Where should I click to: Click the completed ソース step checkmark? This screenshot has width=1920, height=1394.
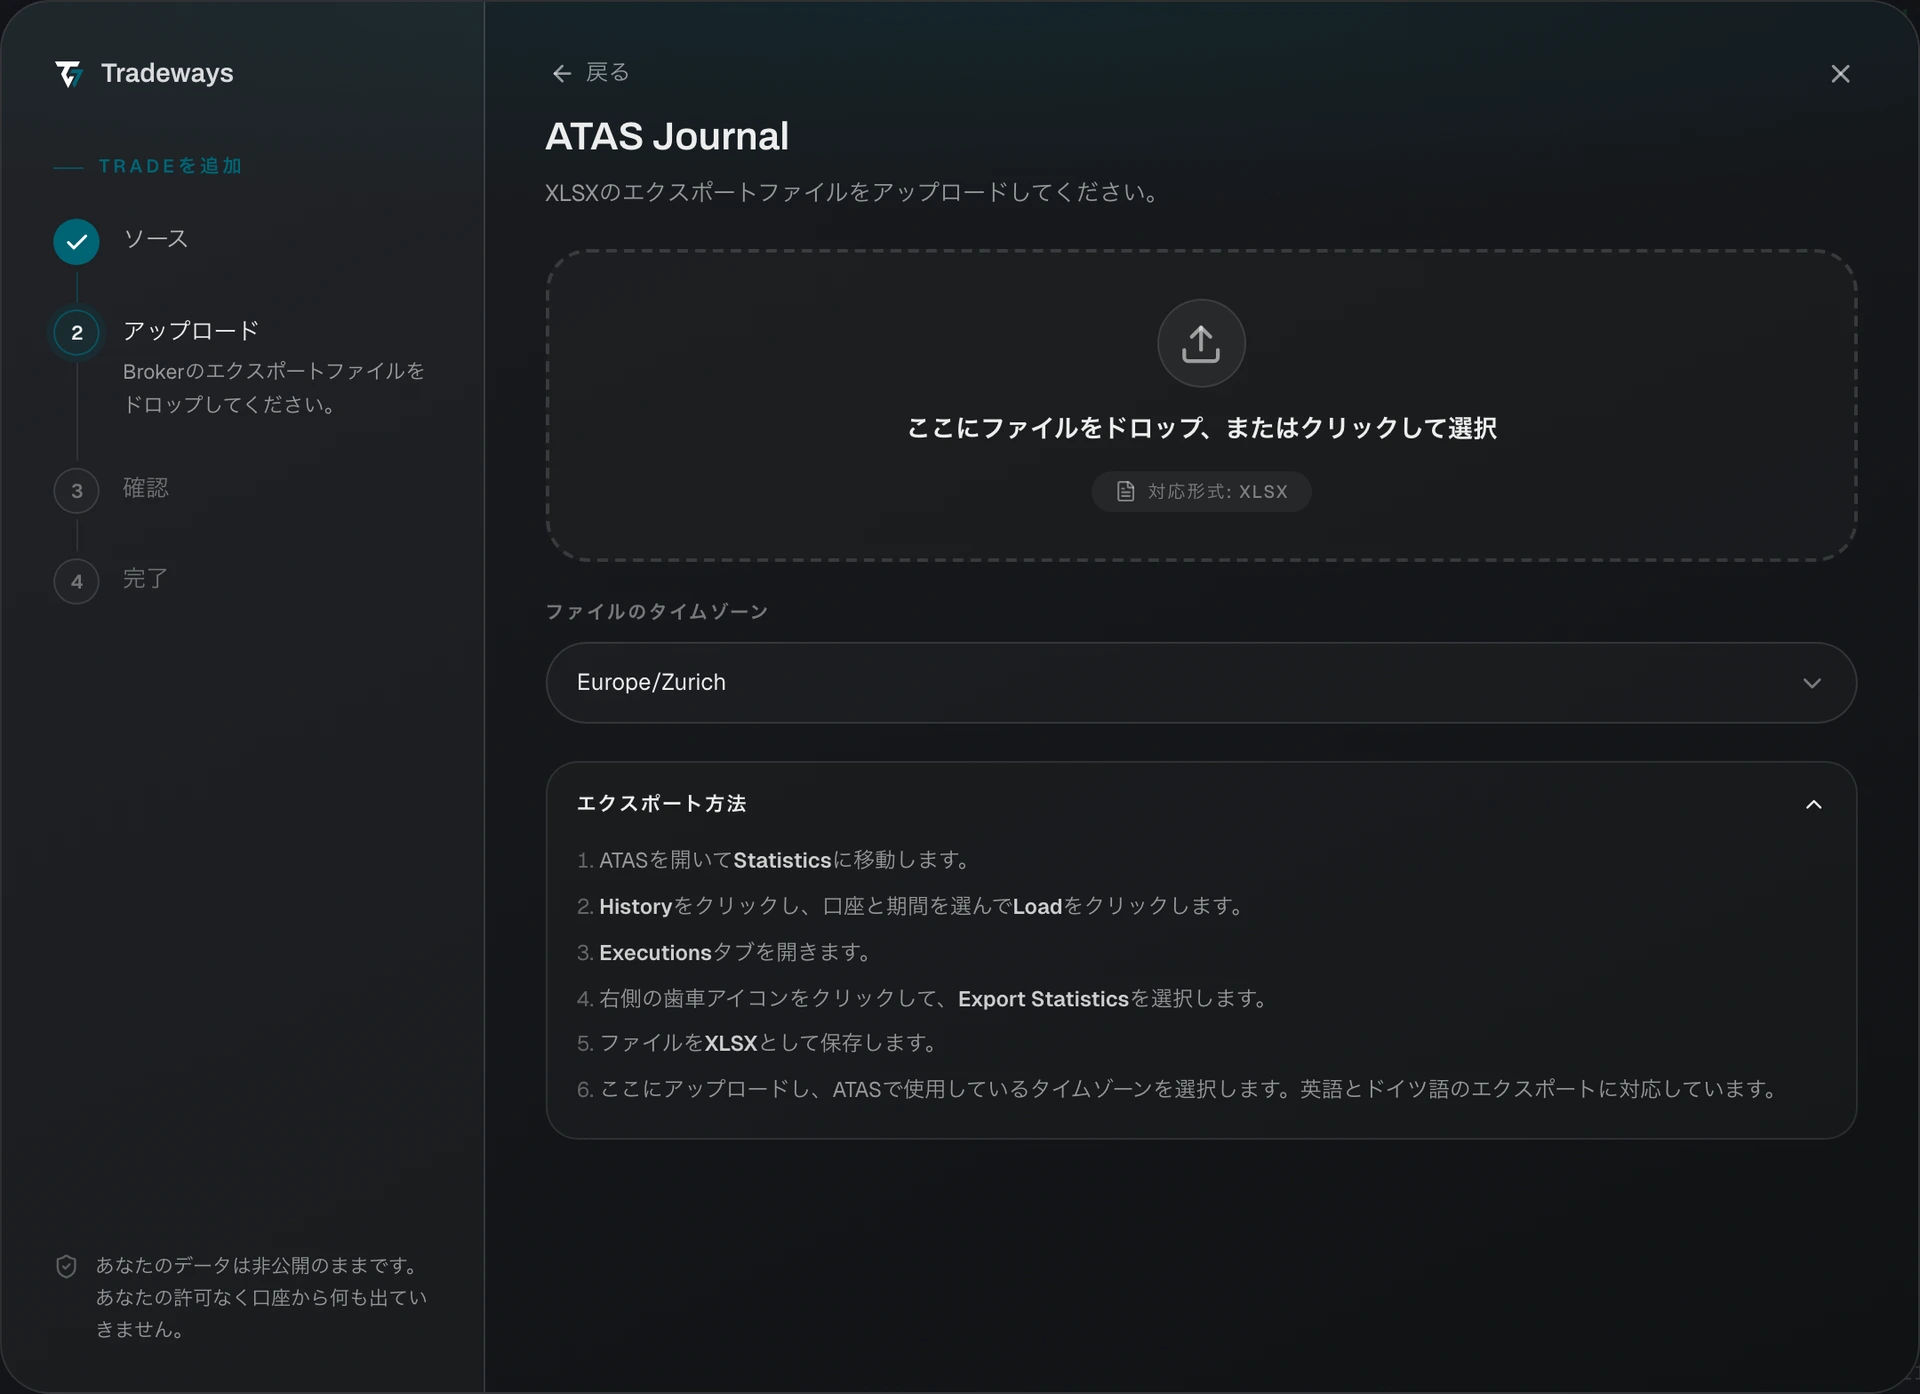coord(76,241)
